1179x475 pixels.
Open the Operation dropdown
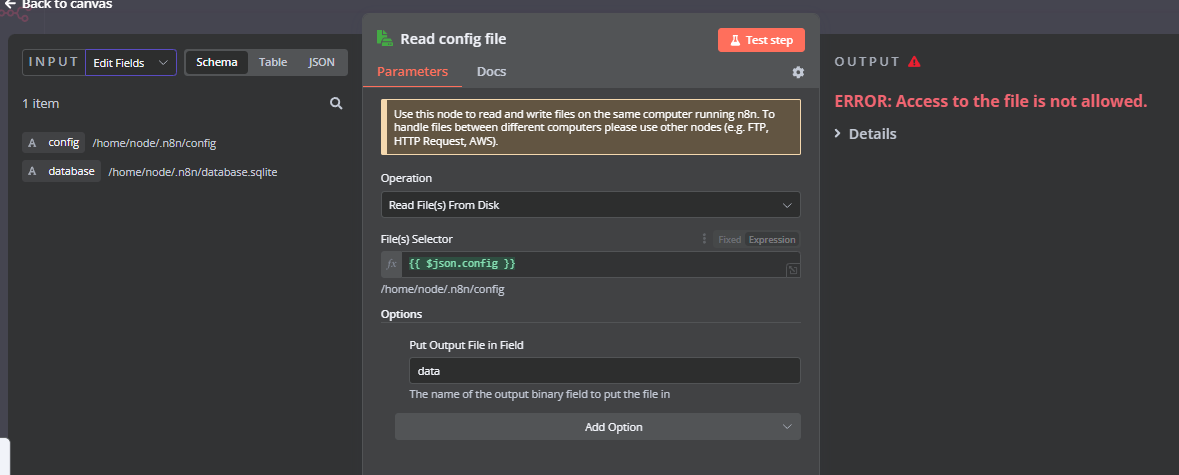click(590, 205)
